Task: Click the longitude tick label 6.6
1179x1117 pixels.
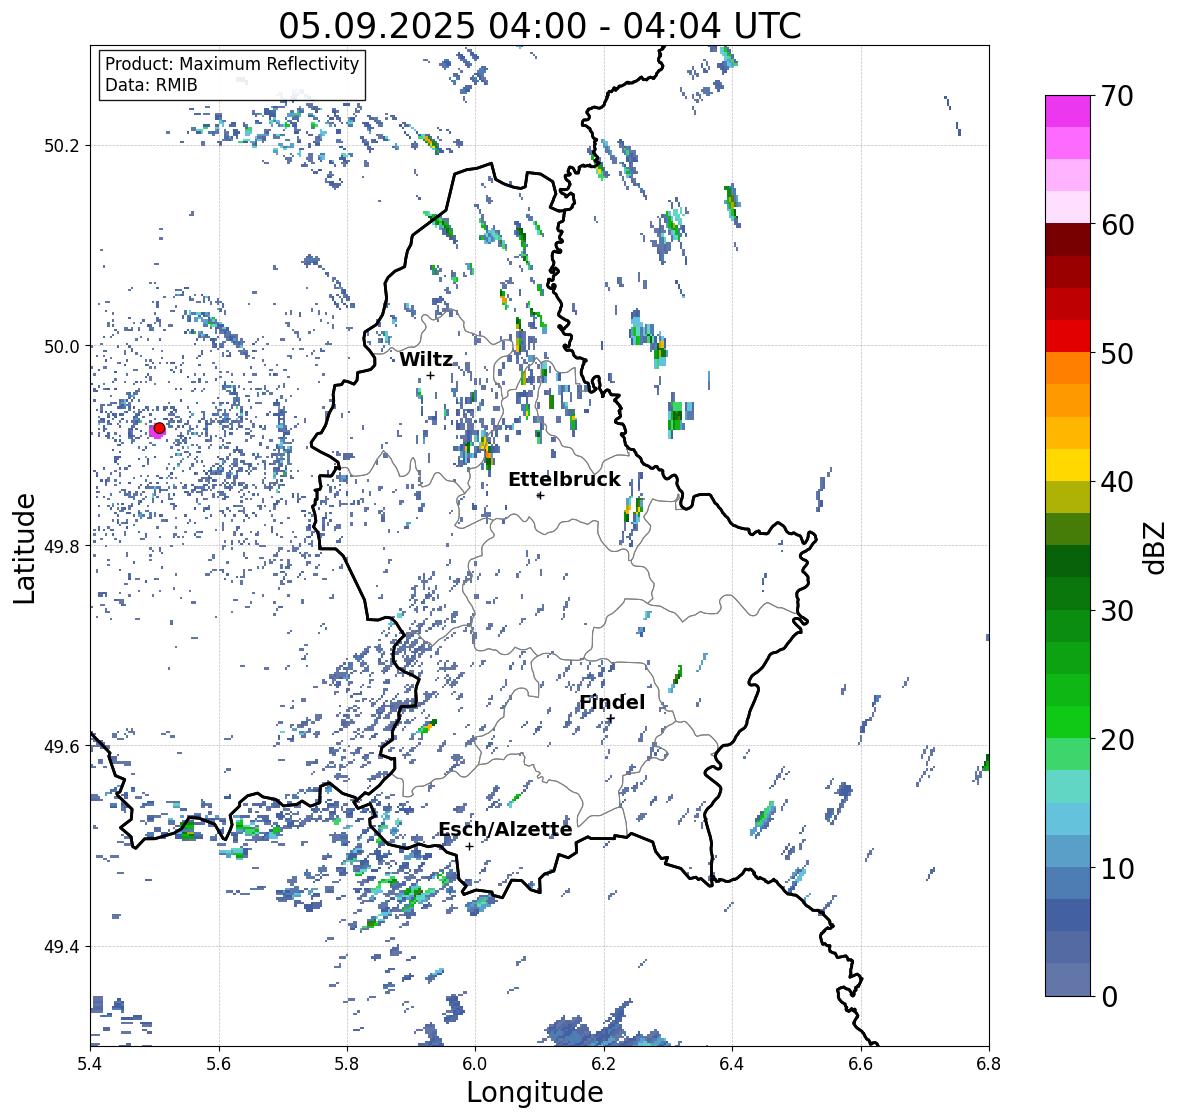Action: point(860,1064)
